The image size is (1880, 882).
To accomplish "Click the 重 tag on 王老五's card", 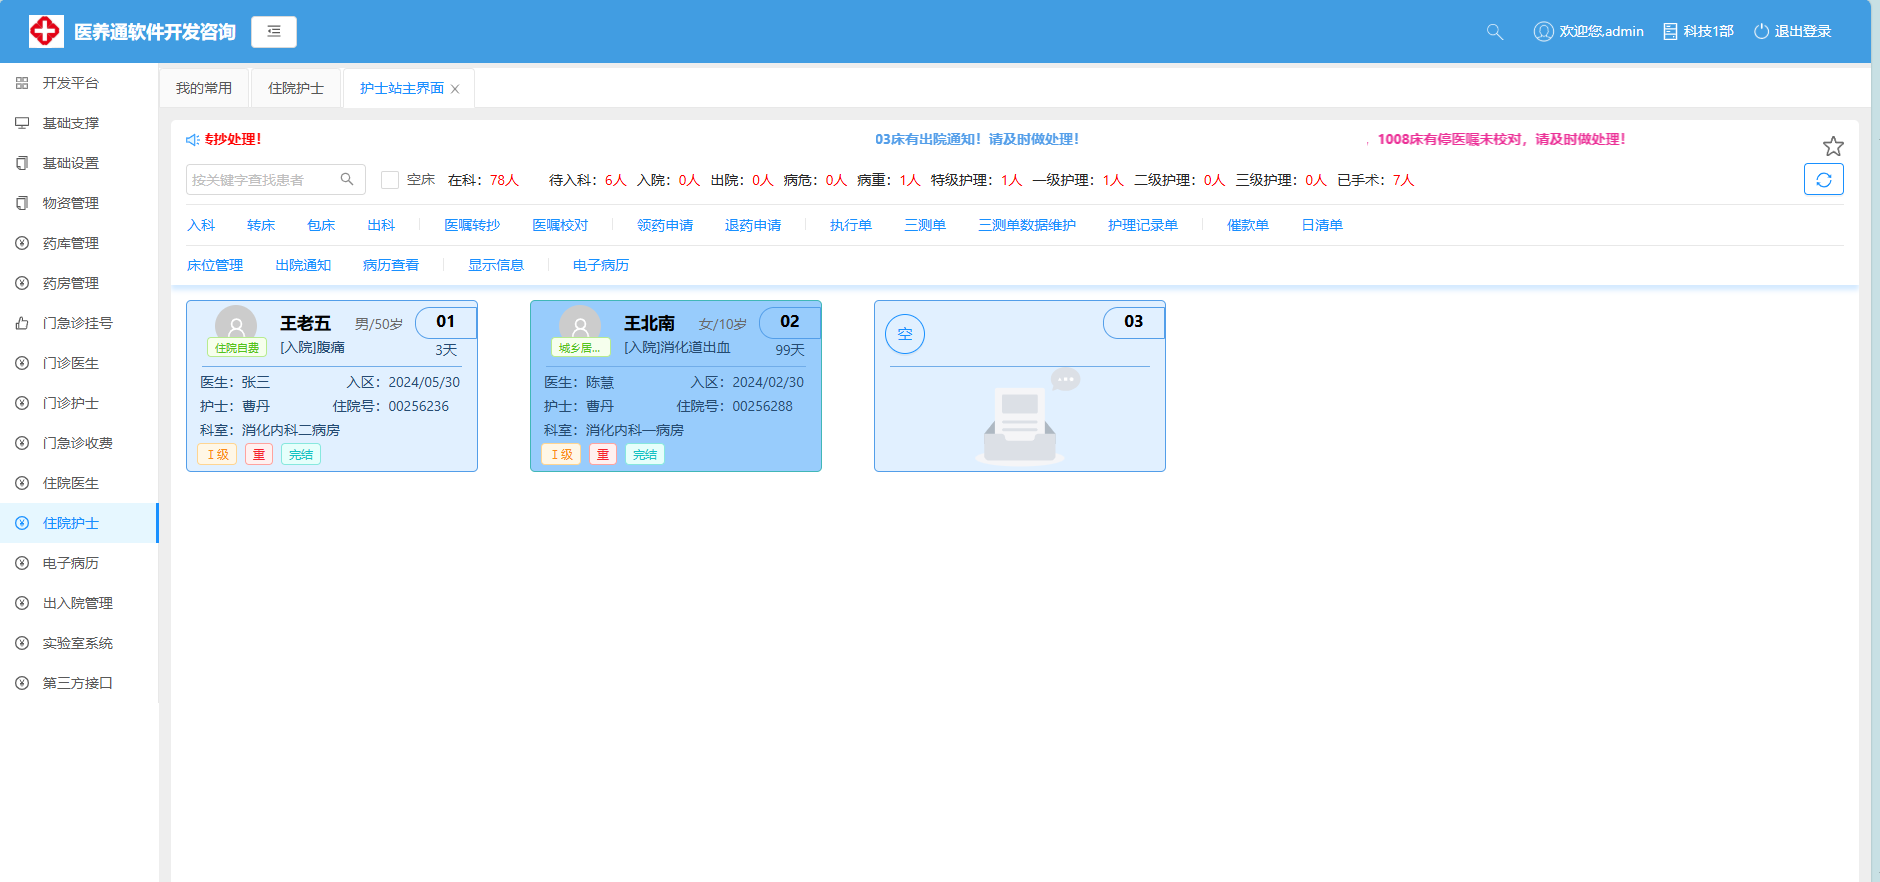I will coord(259,455).
